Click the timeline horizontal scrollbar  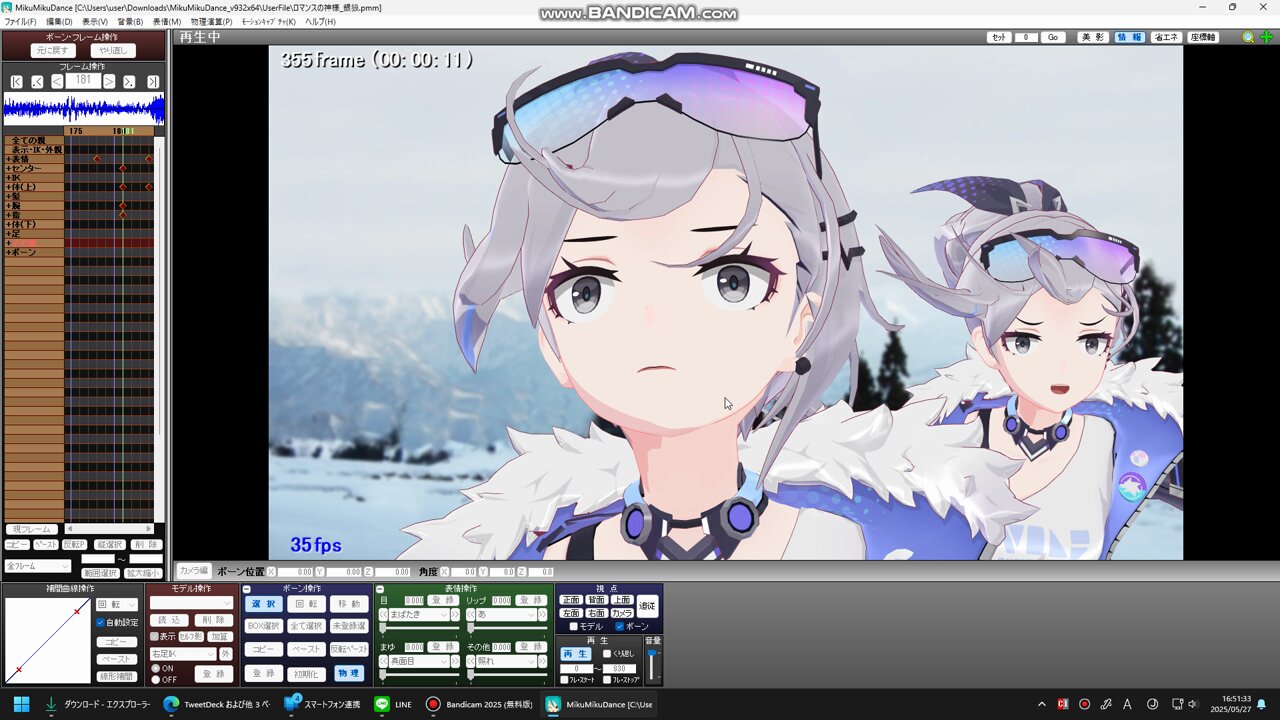tap(109, 529)
